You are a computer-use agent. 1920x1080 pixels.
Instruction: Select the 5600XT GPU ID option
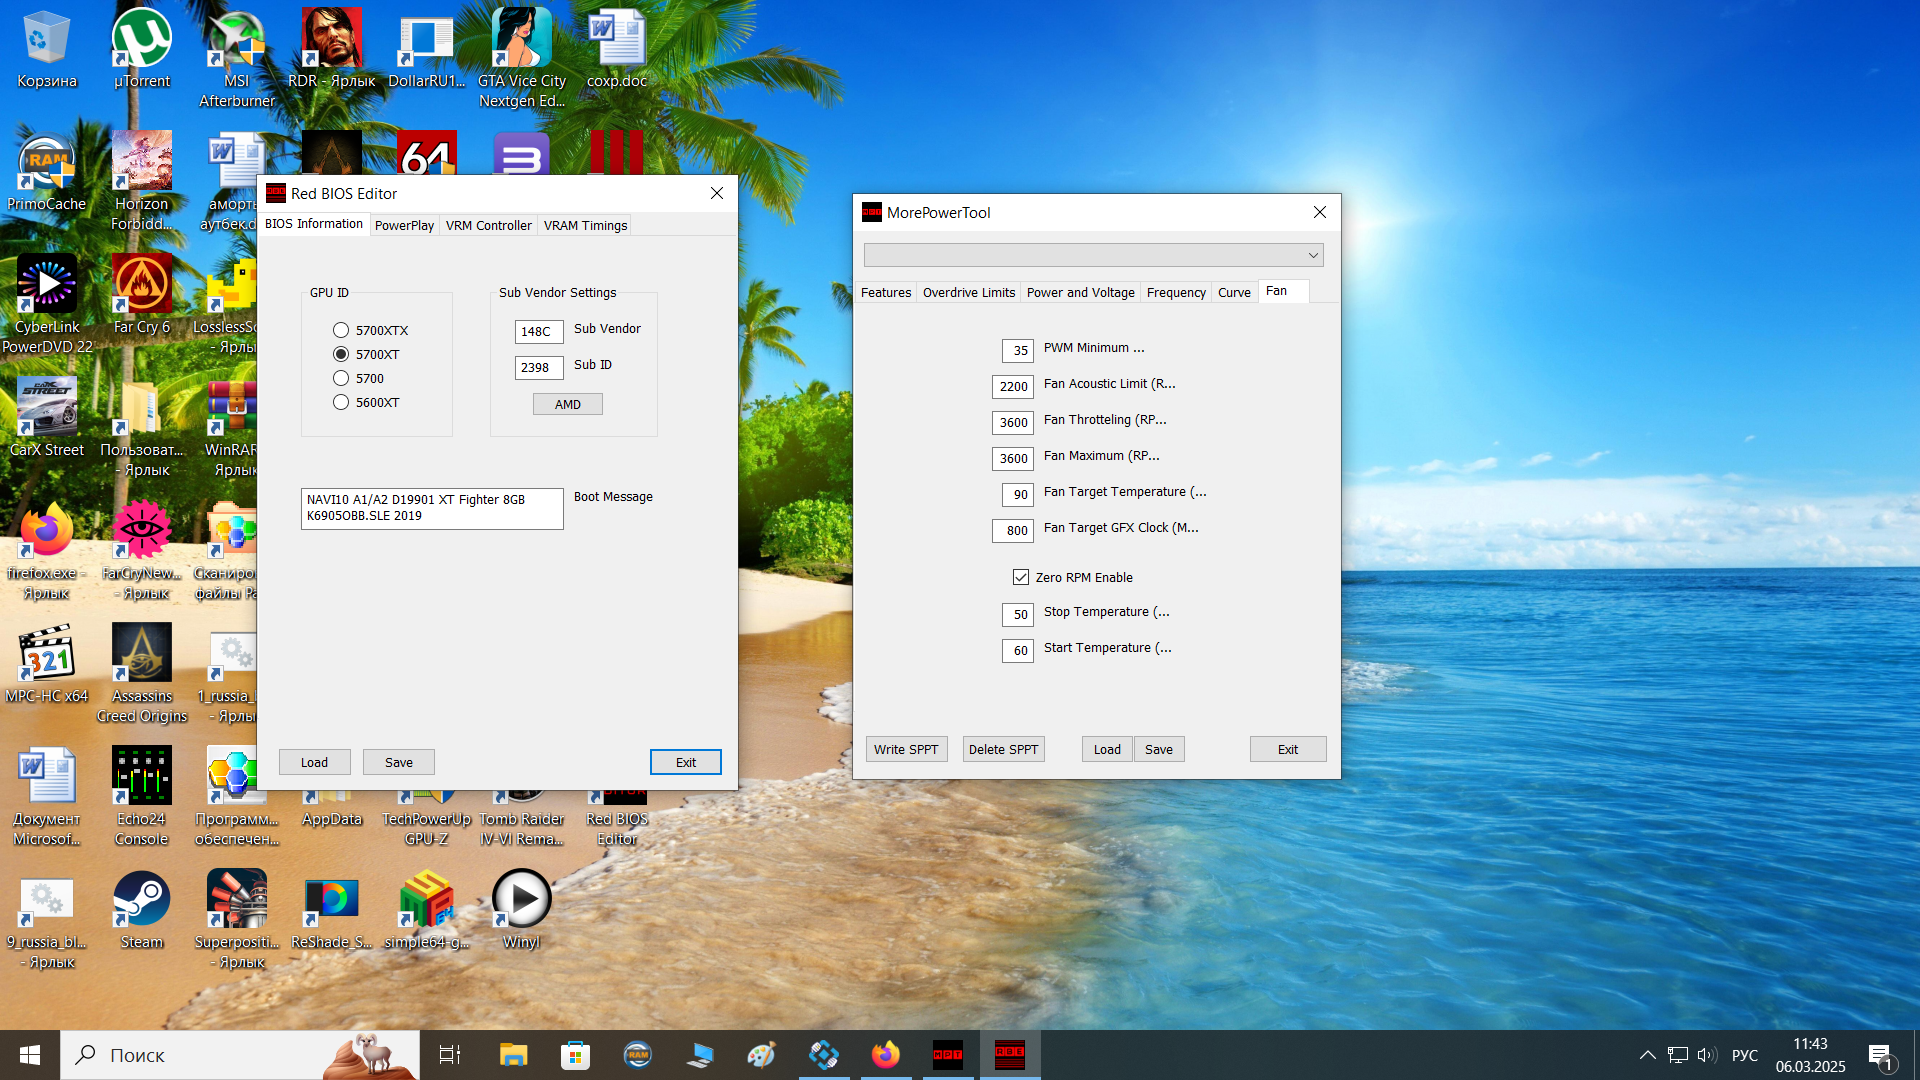(x=341, y=402)
